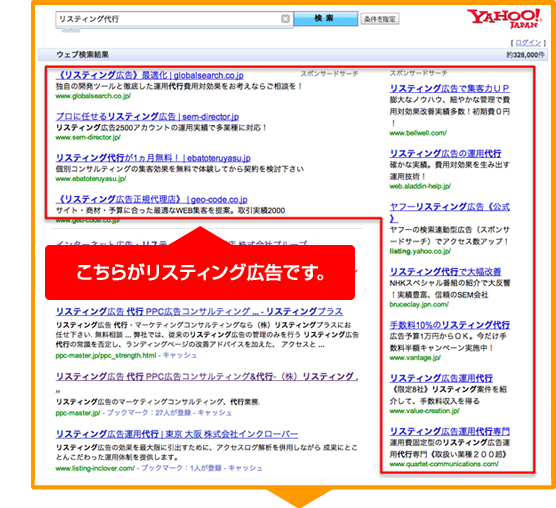
Task: Open the globalsearch.co.jp sponsored ad title
Action: [x=150, y=75]
